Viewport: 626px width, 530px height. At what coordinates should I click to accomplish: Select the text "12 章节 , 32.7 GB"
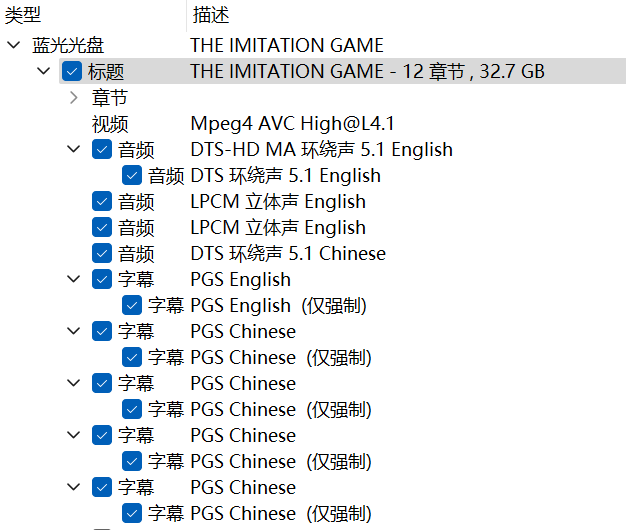tap(473, 71)
